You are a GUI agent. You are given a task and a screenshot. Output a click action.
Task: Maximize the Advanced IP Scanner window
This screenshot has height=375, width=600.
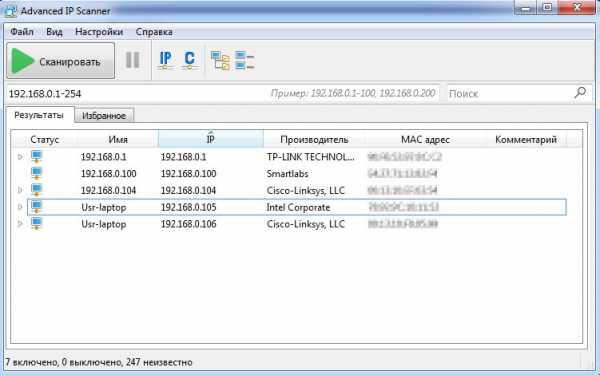coord(548,8)
